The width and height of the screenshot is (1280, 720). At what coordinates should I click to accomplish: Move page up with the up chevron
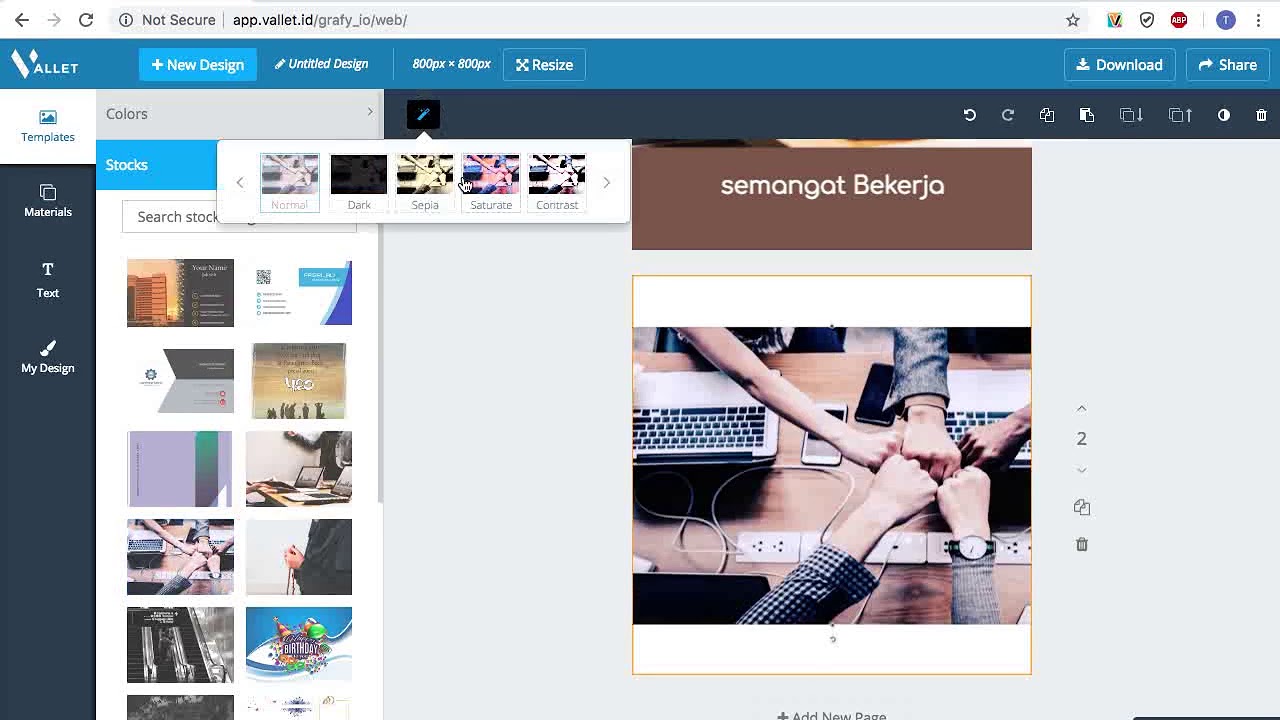1081,408
